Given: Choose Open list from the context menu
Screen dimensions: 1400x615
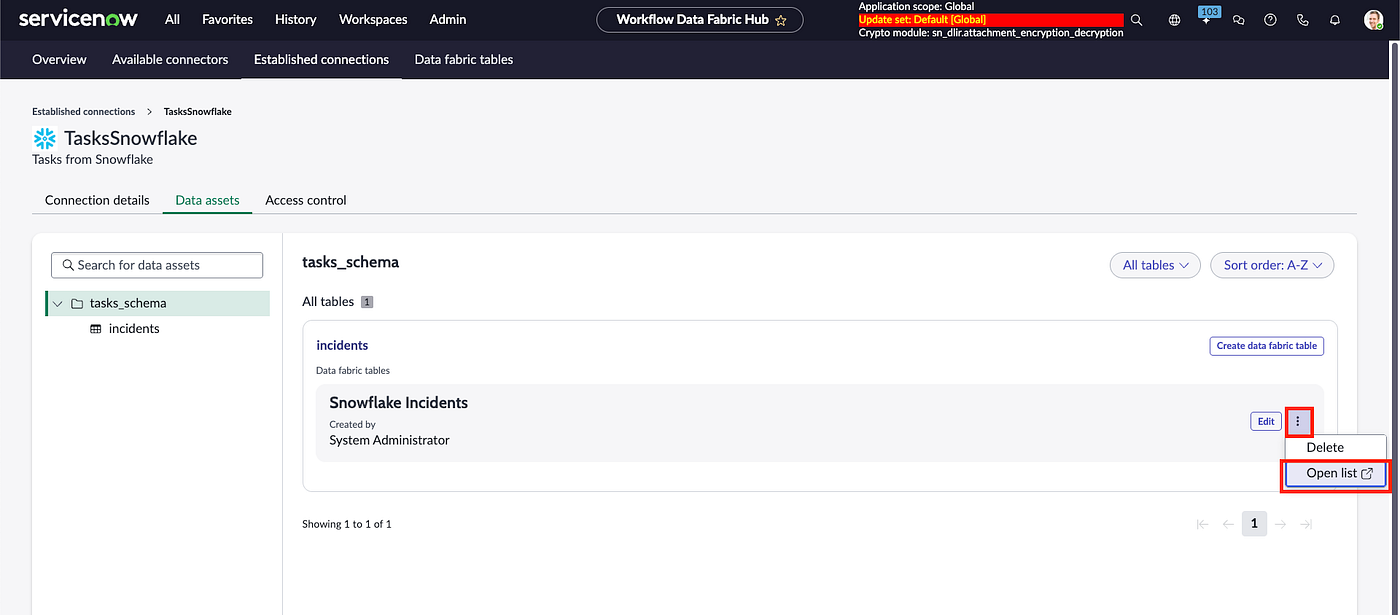Looking at the screenshot, I should [x=1335, y=473].
